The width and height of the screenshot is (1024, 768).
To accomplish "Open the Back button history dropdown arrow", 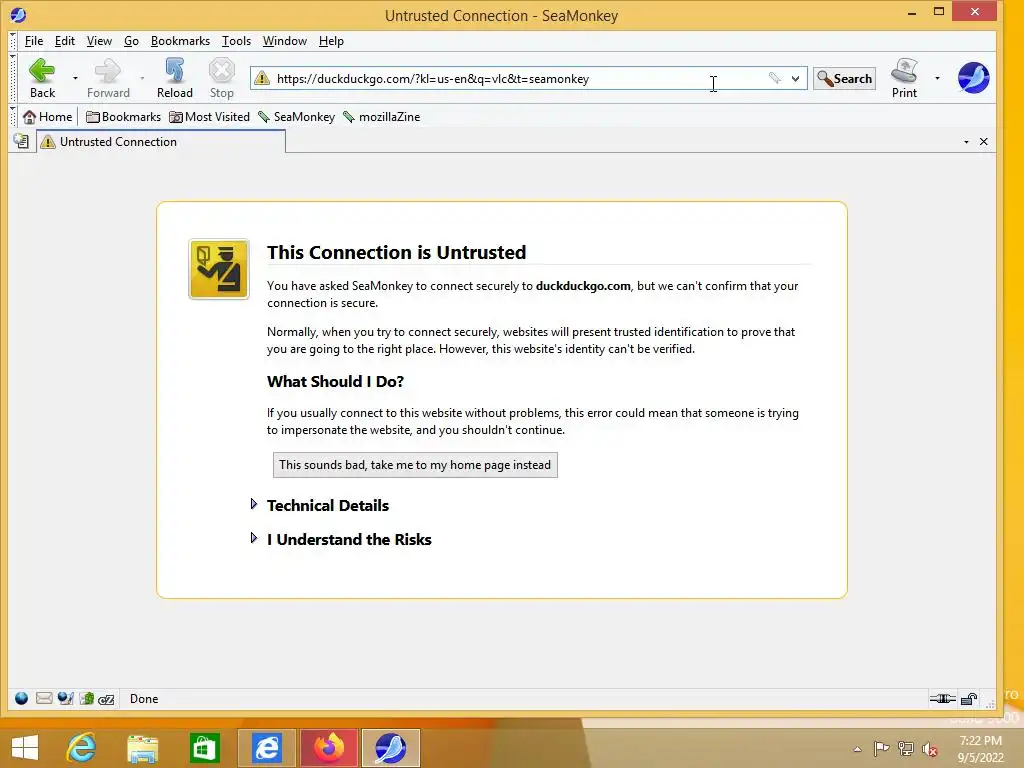I will tap(75, 78).
